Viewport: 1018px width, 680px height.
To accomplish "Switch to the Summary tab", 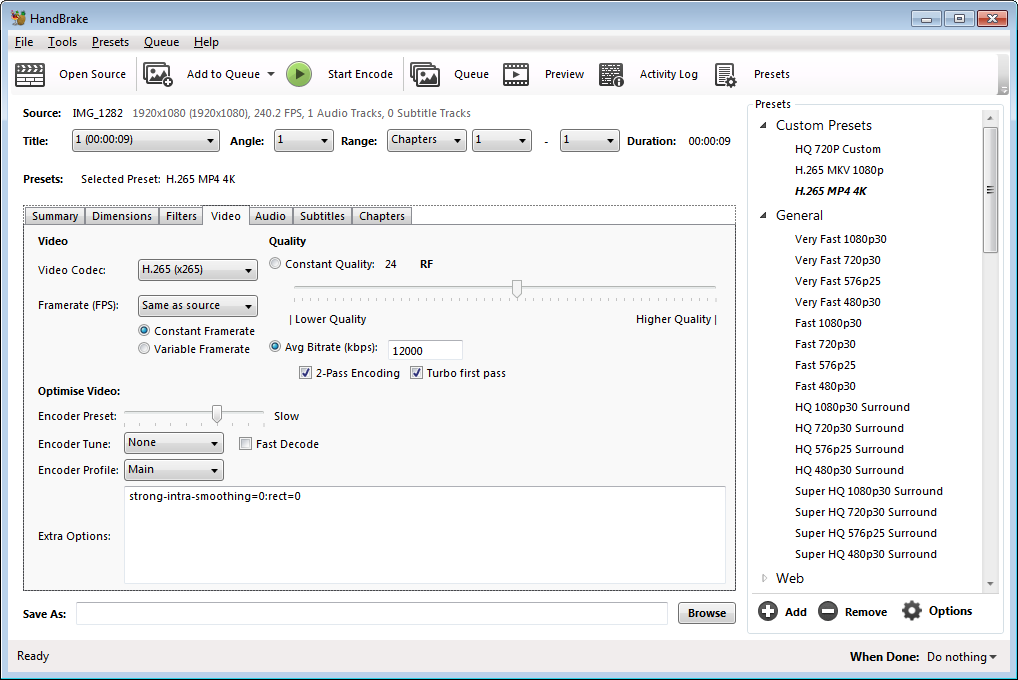I will click(x=55, y=216).
